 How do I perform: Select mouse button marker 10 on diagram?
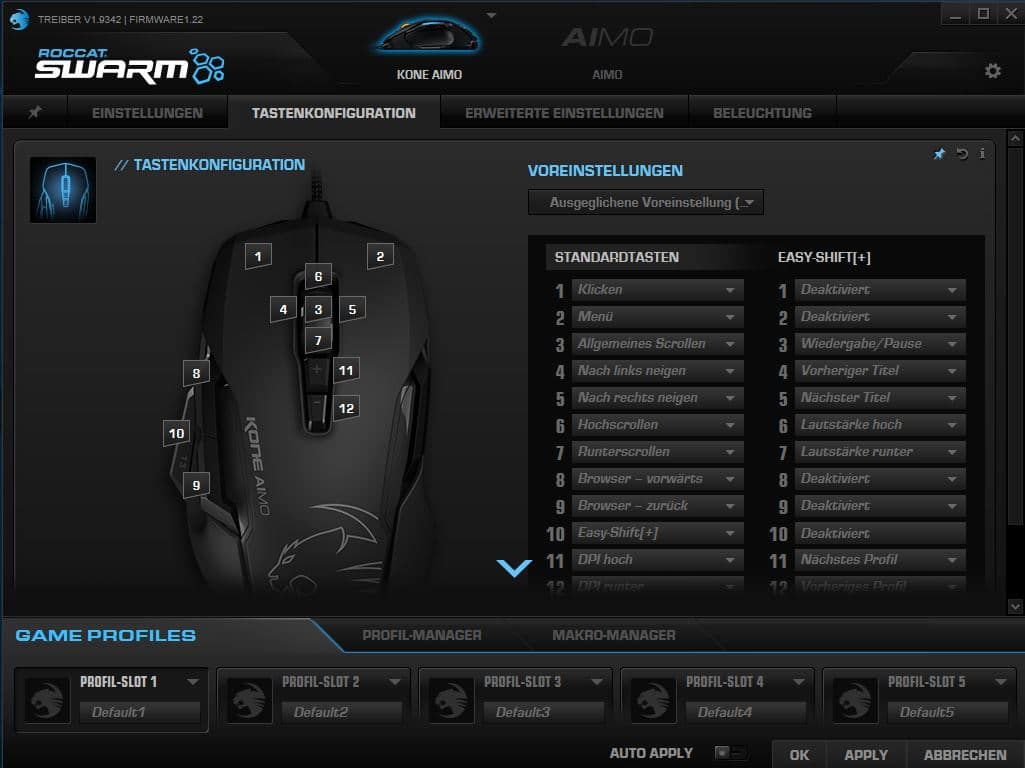pyautogui.click(x=177, y=433)
